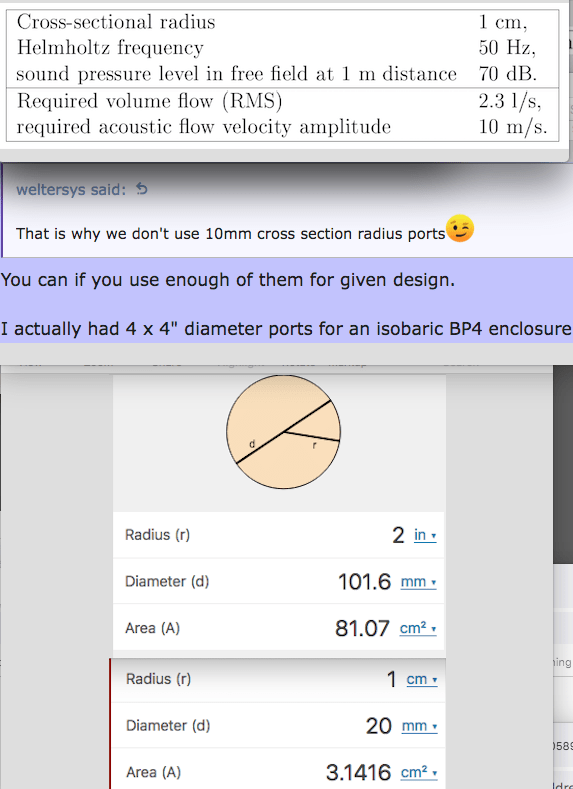The height and width of the screenshot is (789, 573).
Task: Click the winking emoji in the quote
Action: coord(460,228)
